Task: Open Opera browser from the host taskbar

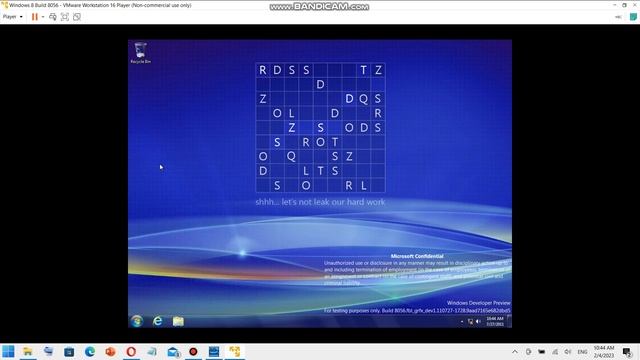Action: tap(131, 351)
